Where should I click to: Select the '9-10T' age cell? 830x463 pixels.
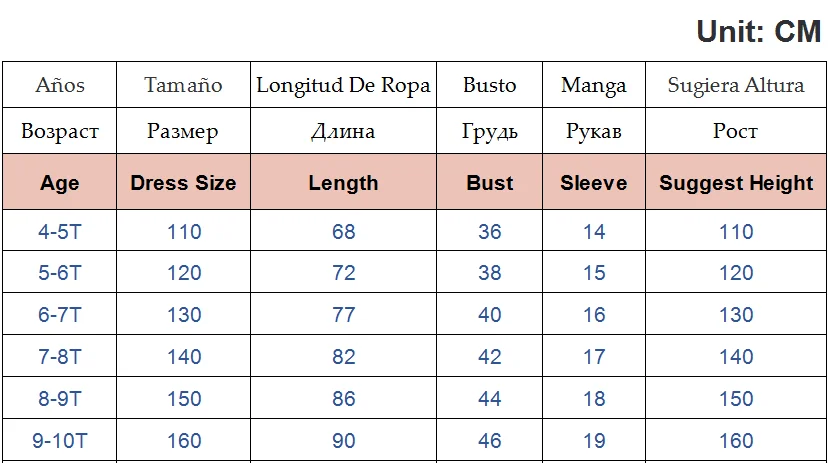[x=60, y=440]
